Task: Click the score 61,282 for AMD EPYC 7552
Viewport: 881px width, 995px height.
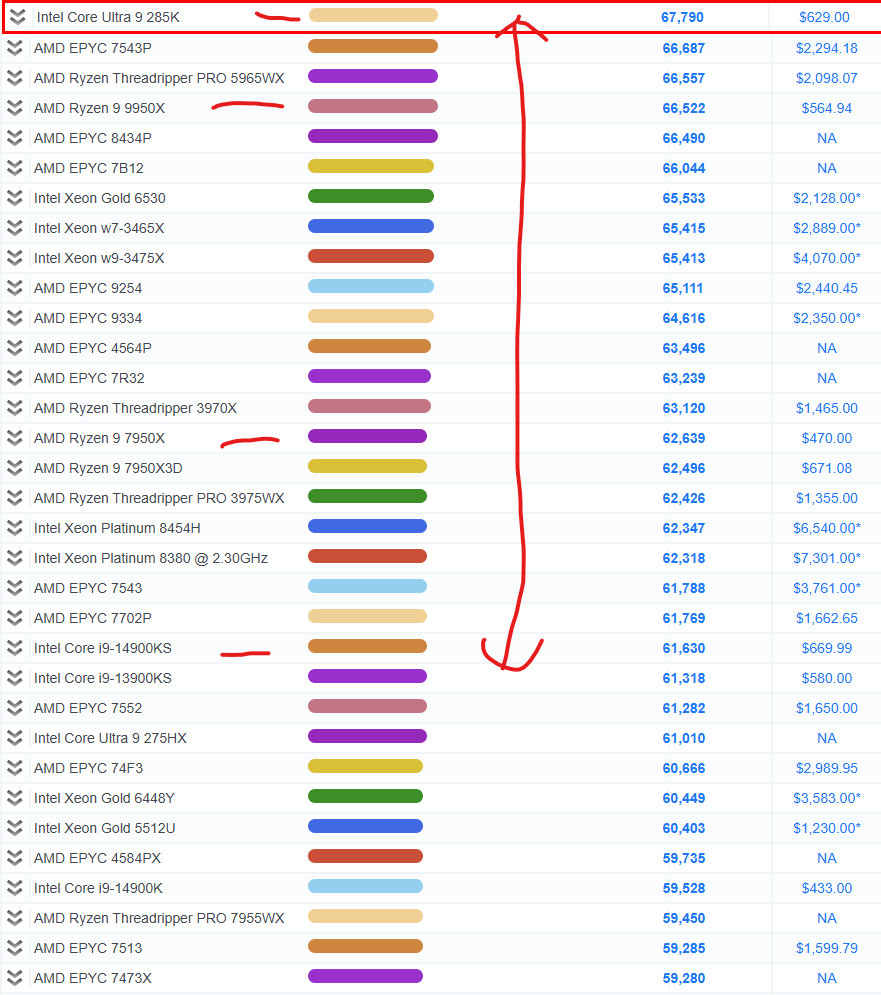Action: tap(684, 708)
